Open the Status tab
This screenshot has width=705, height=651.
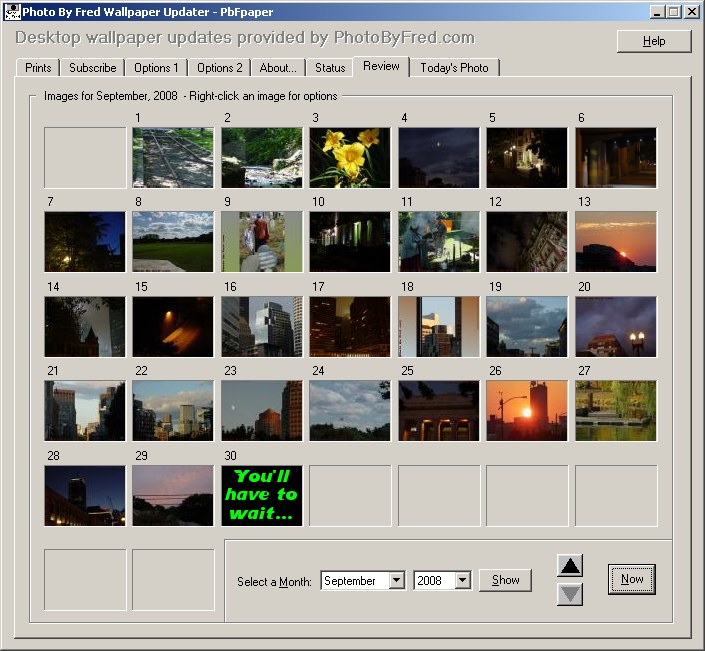coord(330,68)
